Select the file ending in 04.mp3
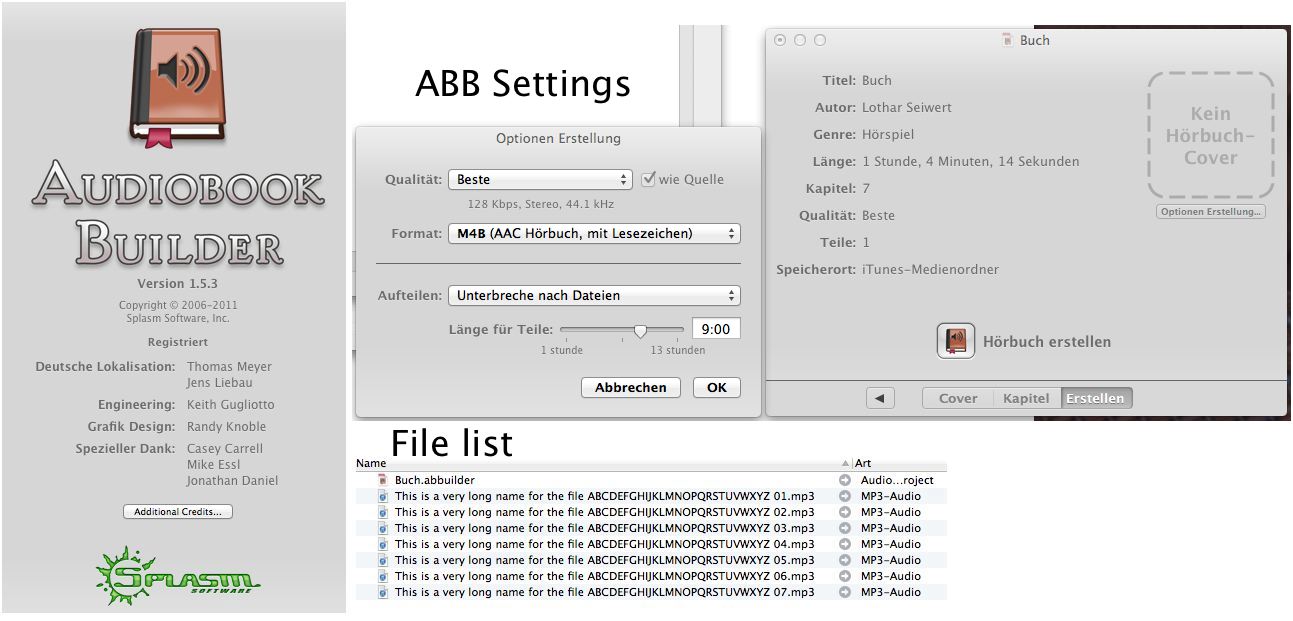This screenshot has width=1293, height=621. pos(604,544)
